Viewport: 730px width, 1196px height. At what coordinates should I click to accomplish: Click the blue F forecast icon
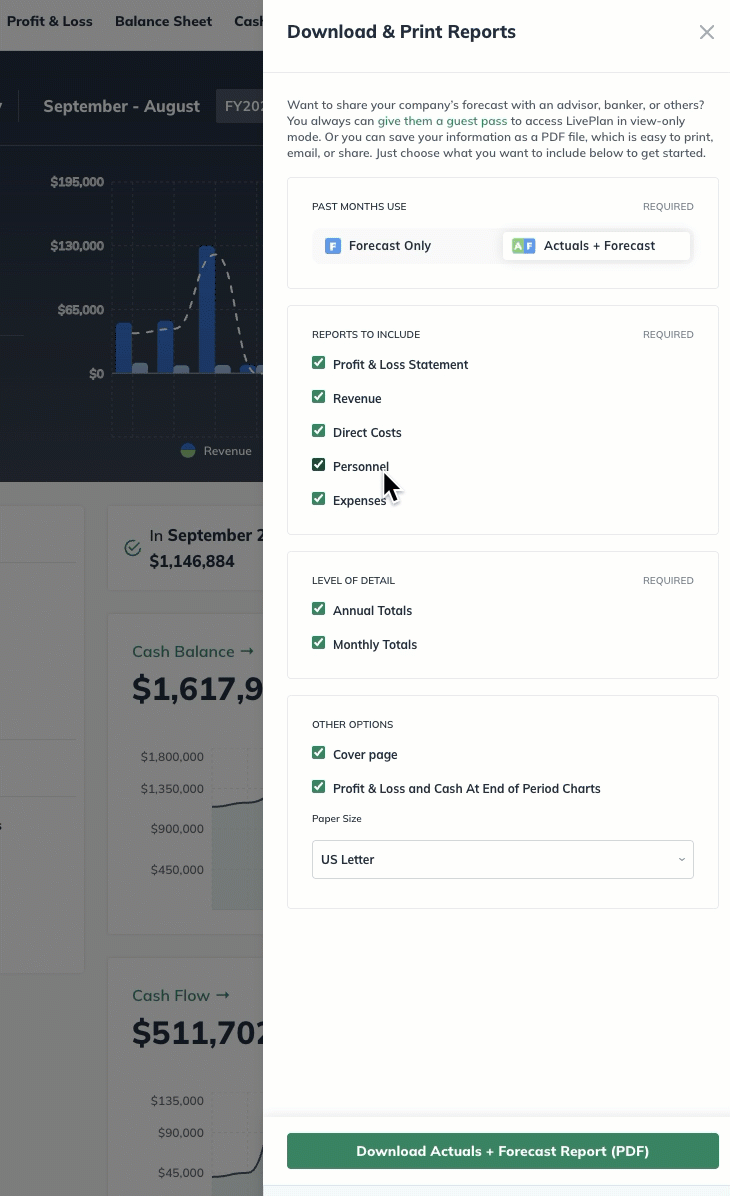[x=333, y=246]
